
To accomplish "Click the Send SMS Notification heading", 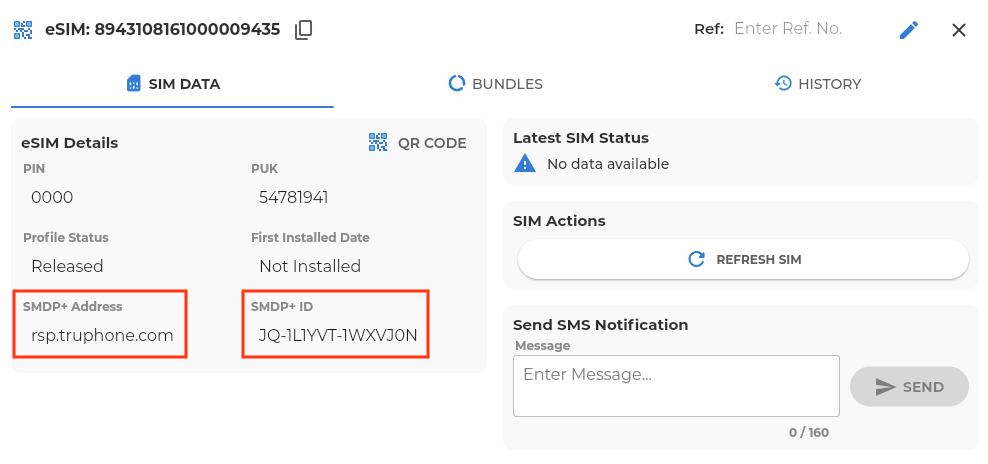I will pos(600,325).
